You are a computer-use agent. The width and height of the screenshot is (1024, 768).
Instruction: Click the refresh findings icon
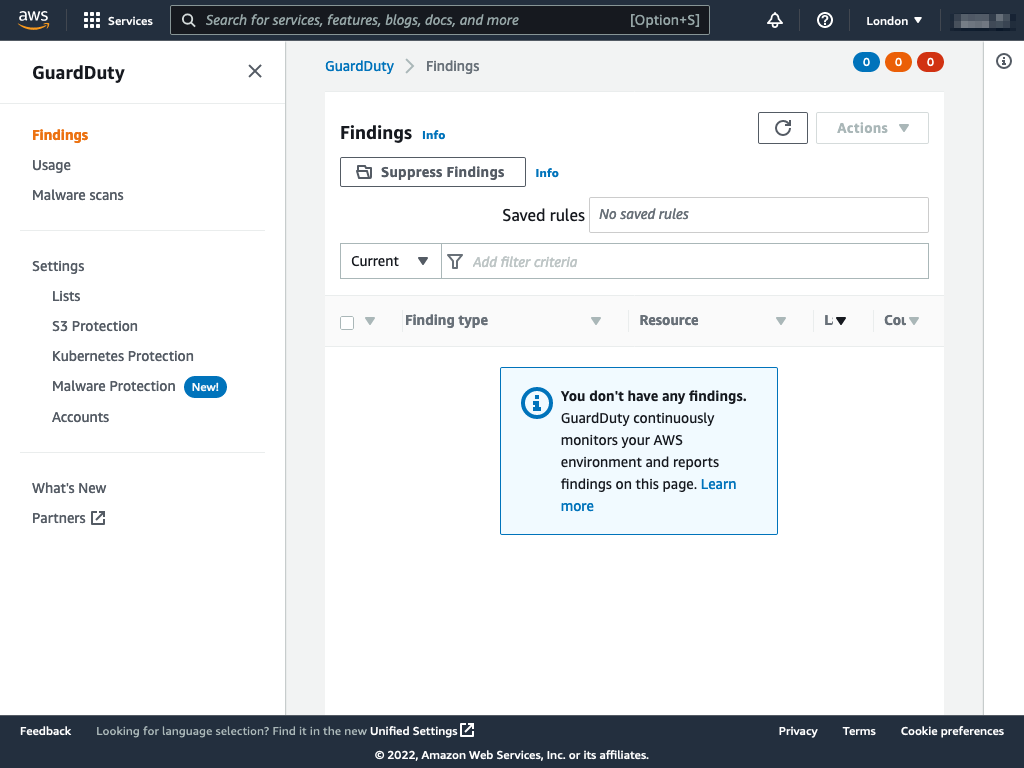(x=783, y=127)
